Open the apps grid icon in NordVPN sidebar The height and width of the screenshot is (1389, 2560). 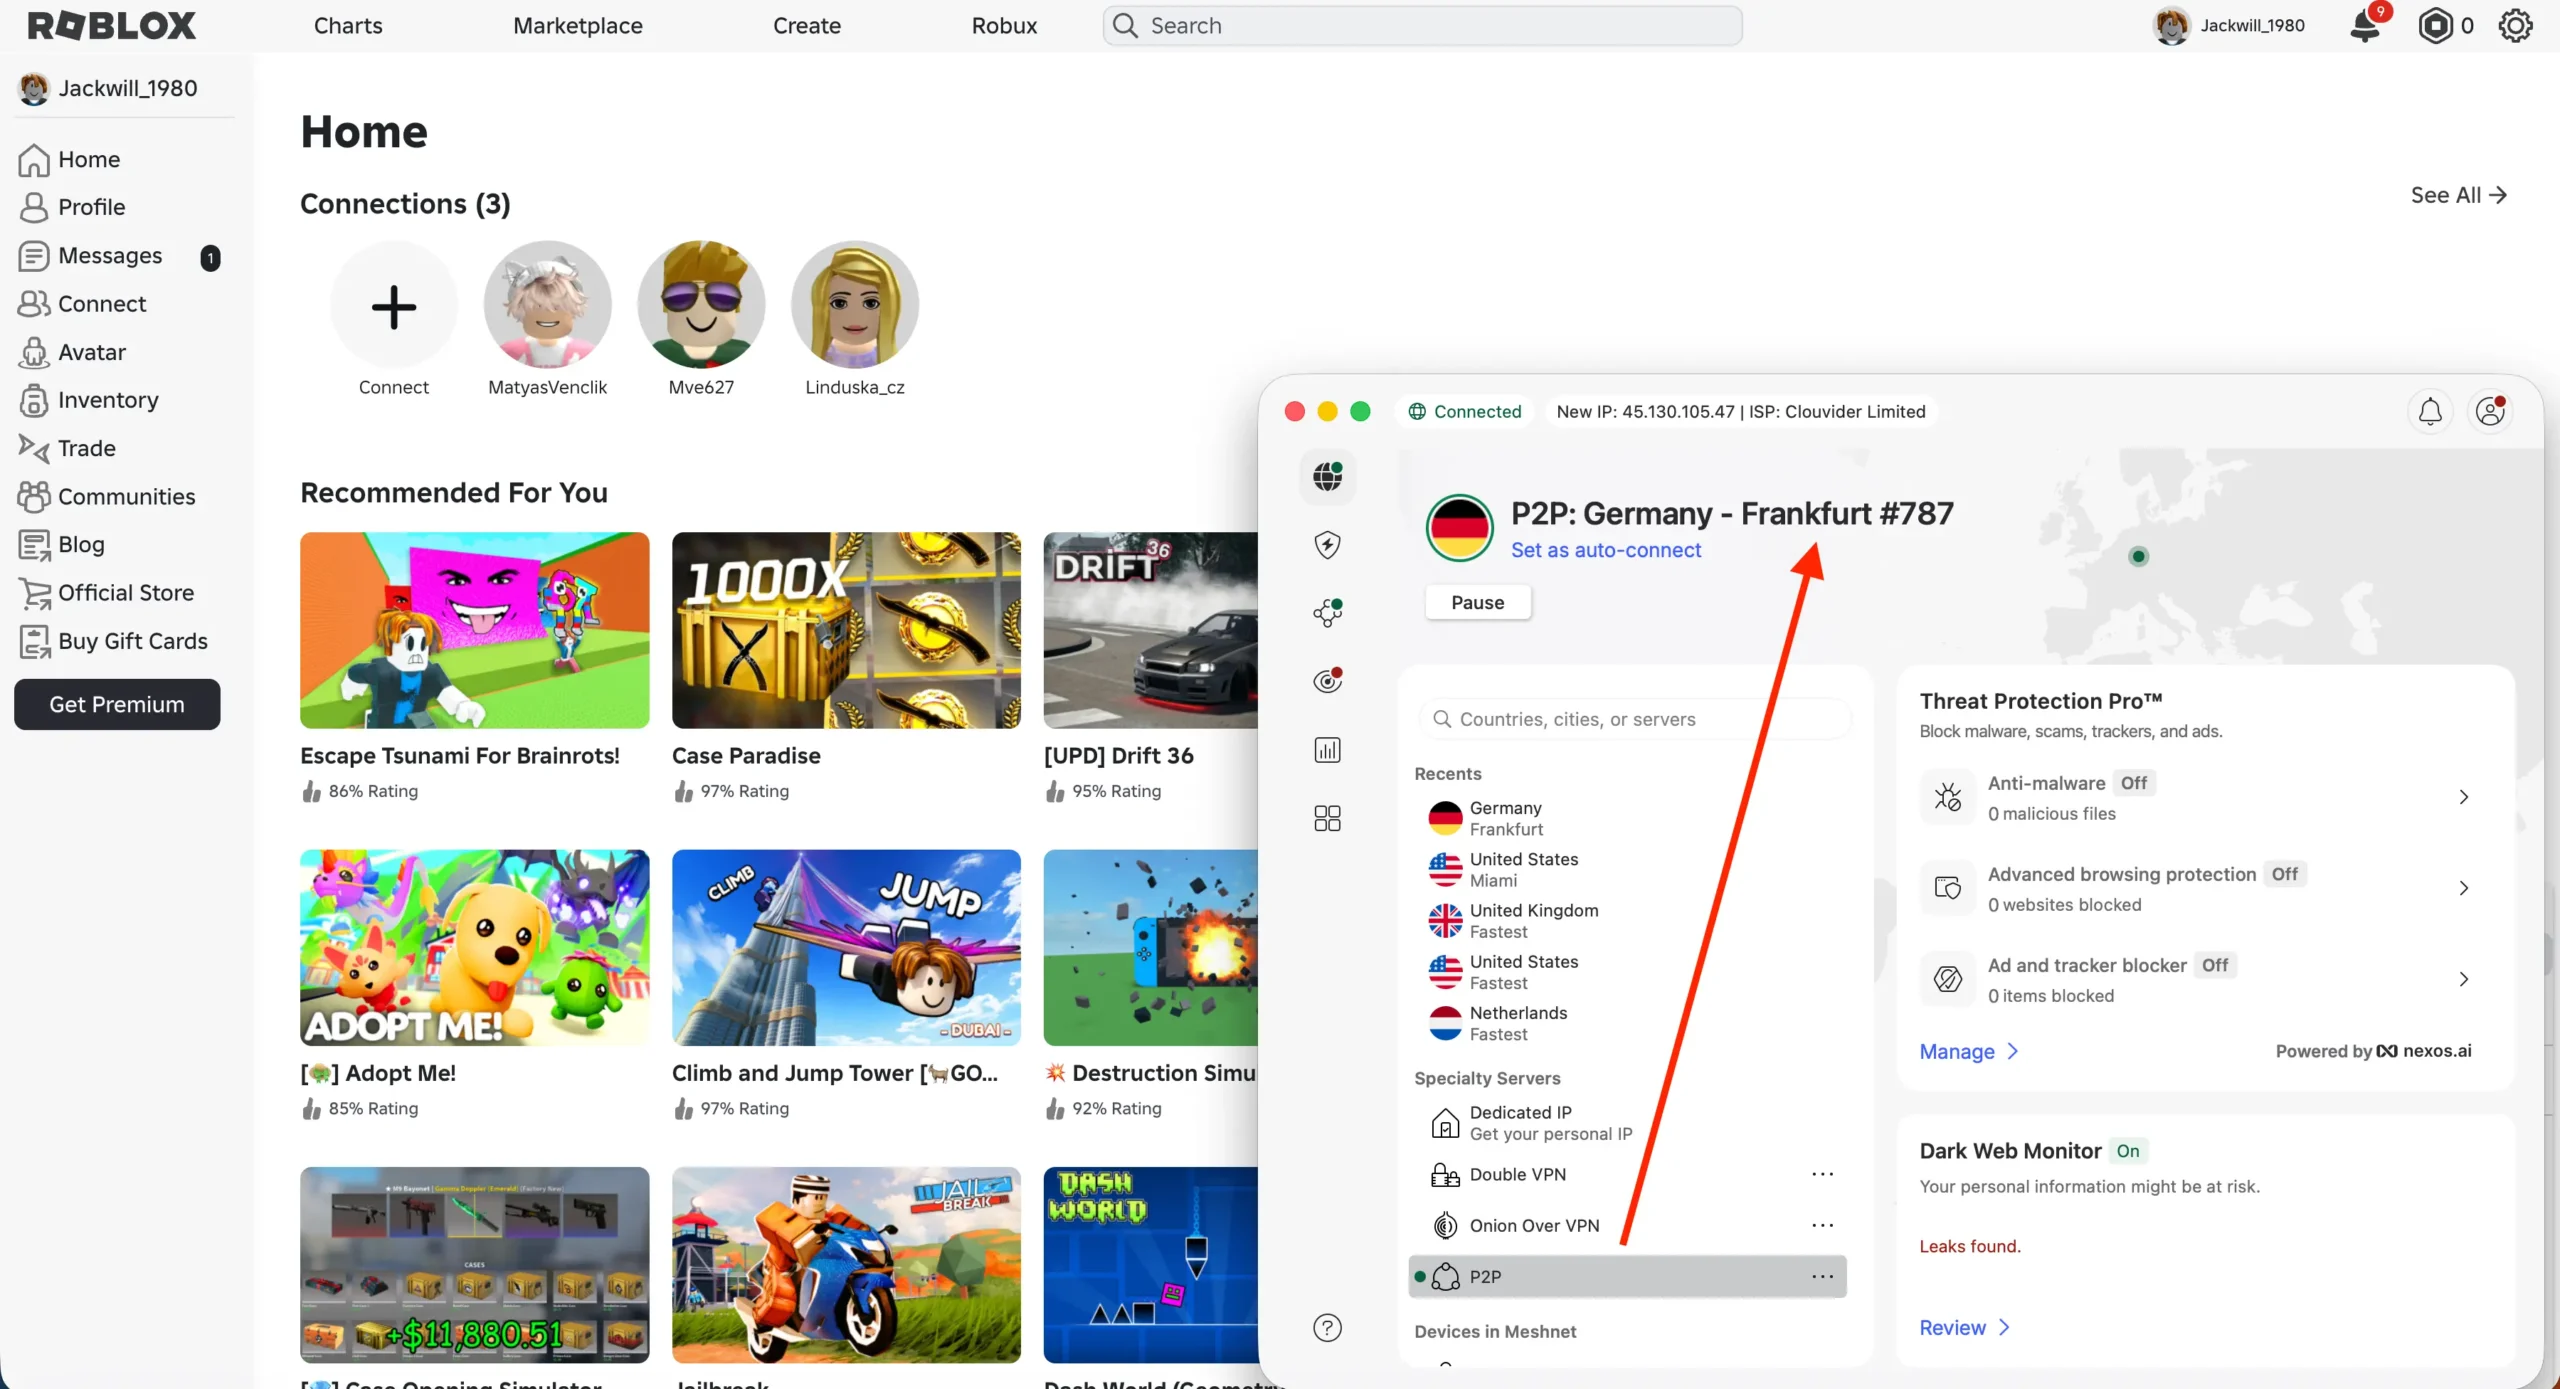tap(1327, 818)
